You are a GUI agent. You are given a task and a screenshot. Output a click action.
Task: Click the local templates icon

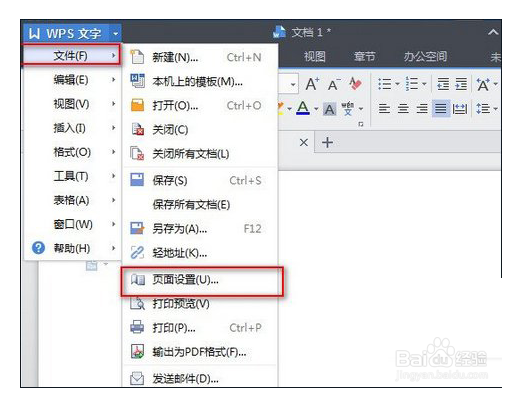click(137, 81)
